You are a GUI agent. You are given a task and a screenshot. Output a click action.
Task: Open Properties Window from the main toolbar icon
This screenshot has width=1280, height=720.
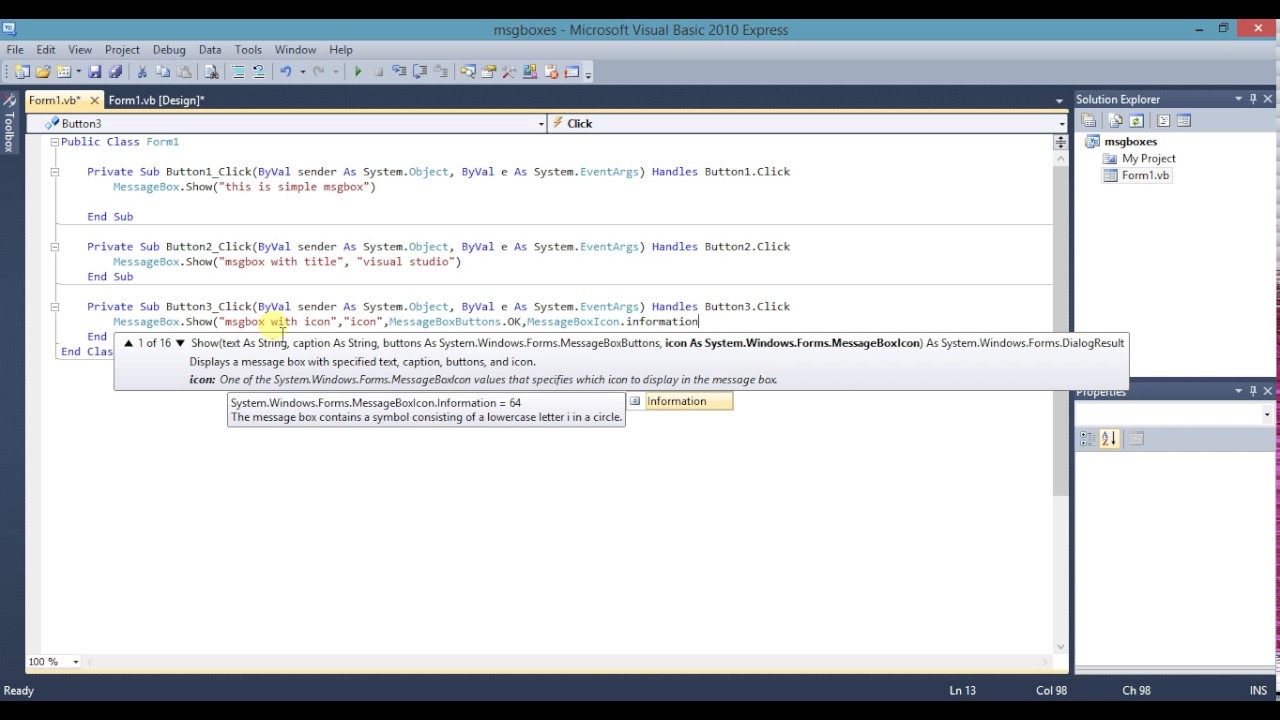tap(488, 72)
